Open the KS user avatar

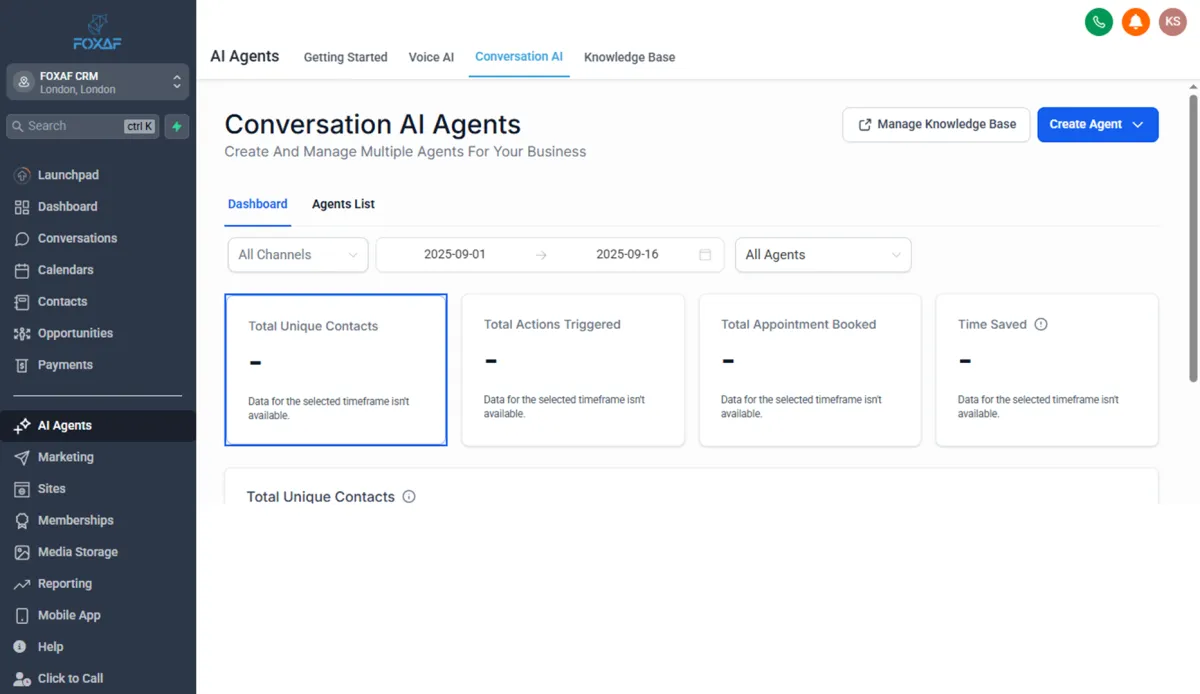pyautogui.click(x=1173, y=22)
